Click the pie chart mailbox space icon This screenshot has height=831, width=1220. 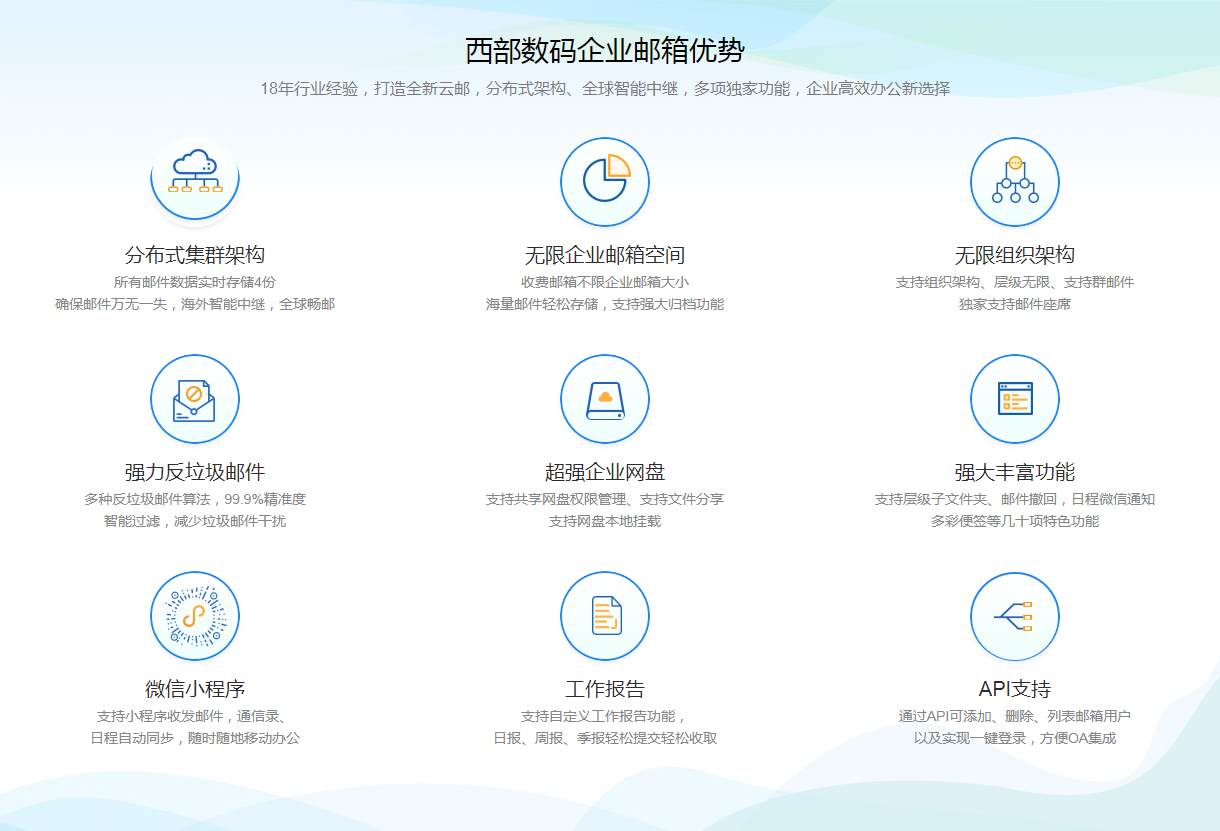[x=605, y=182]
